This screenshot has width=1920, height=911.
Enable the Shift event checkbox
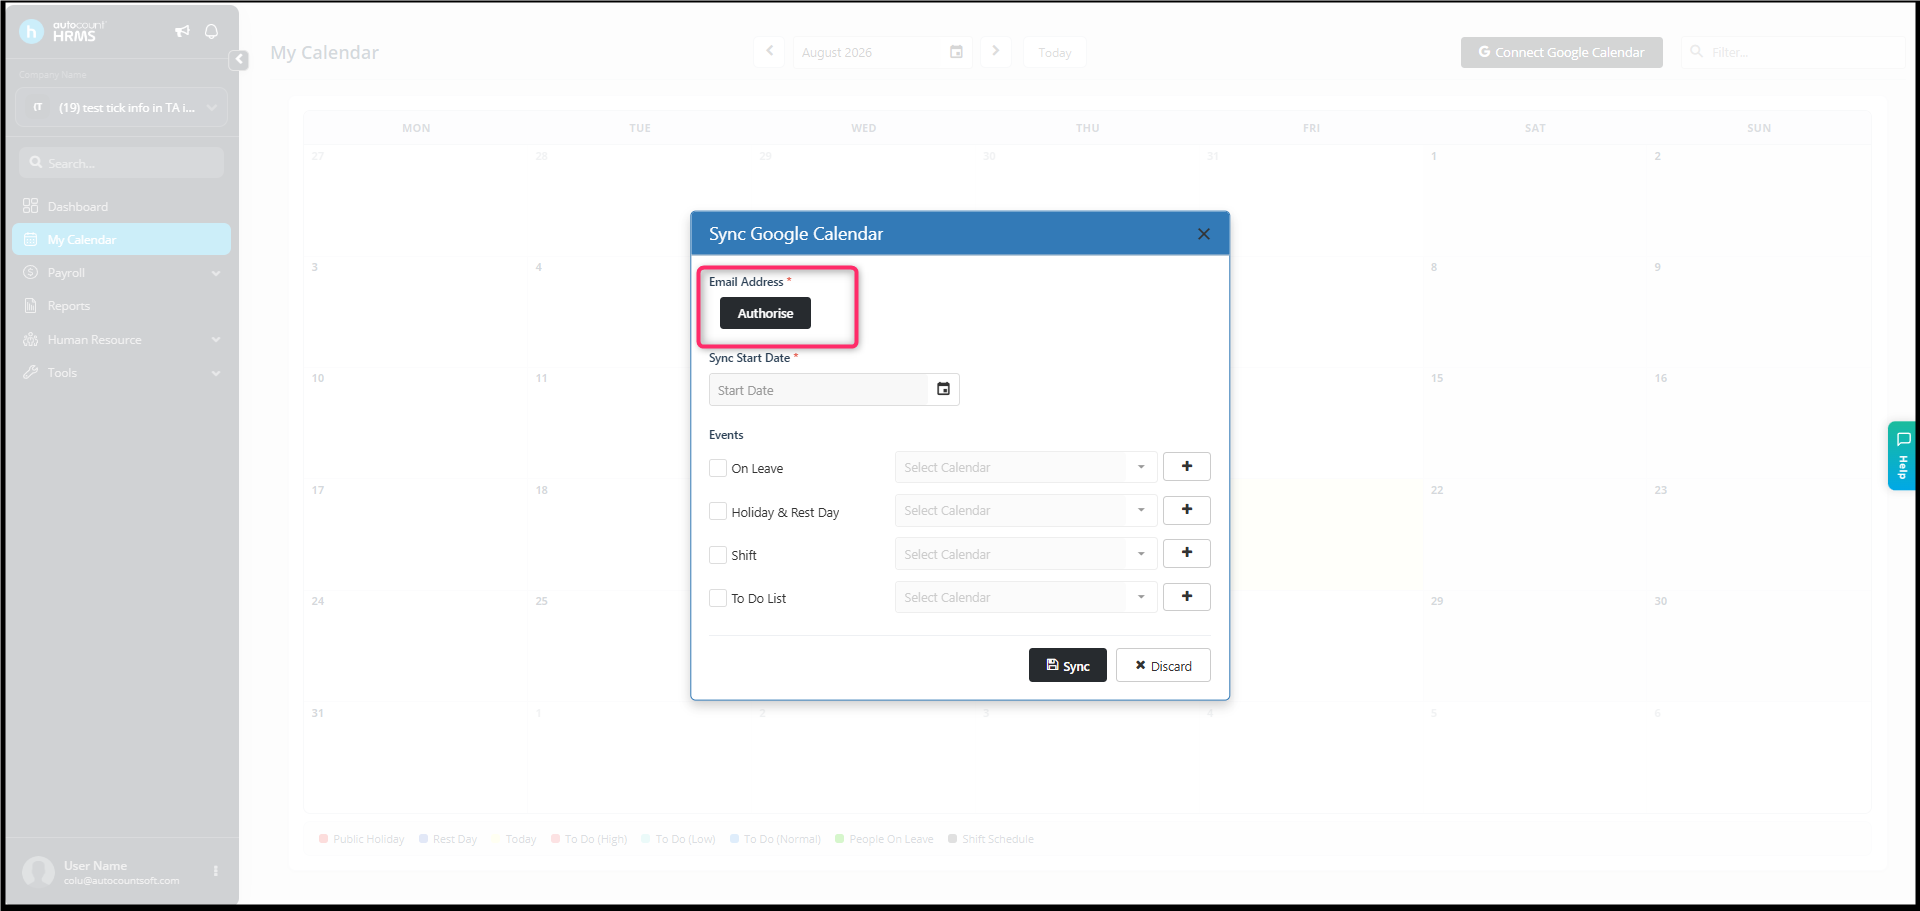point(718,555)
